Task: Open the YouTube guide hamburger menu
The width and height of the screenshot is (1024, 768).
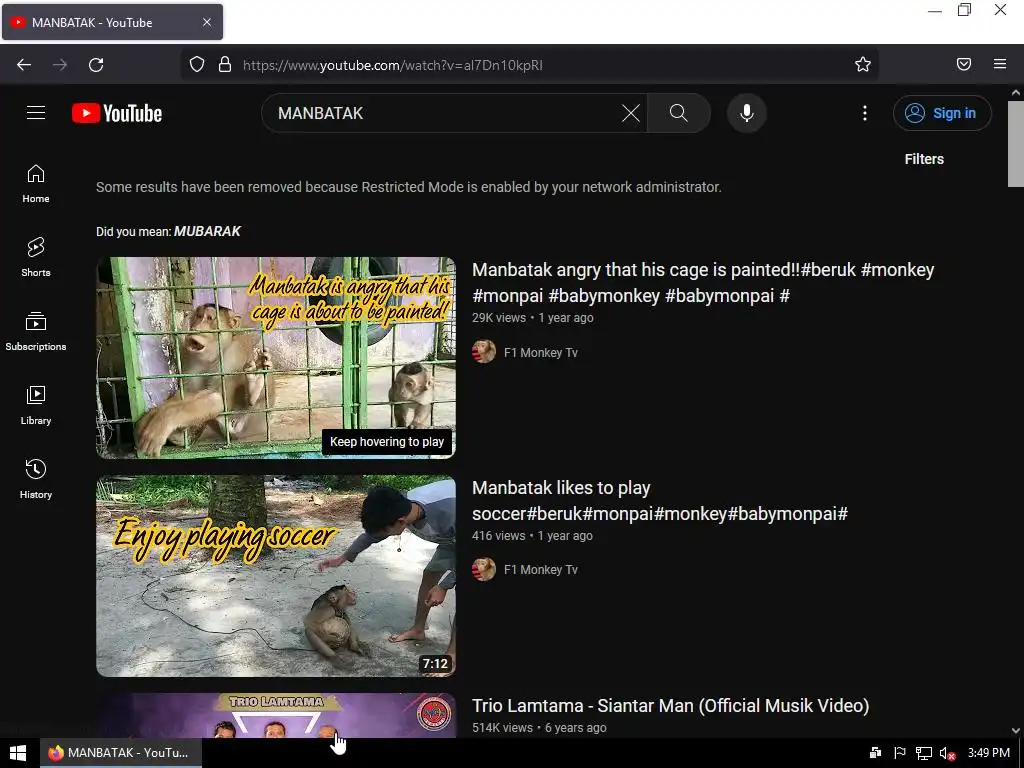Action: pos(36,113)
